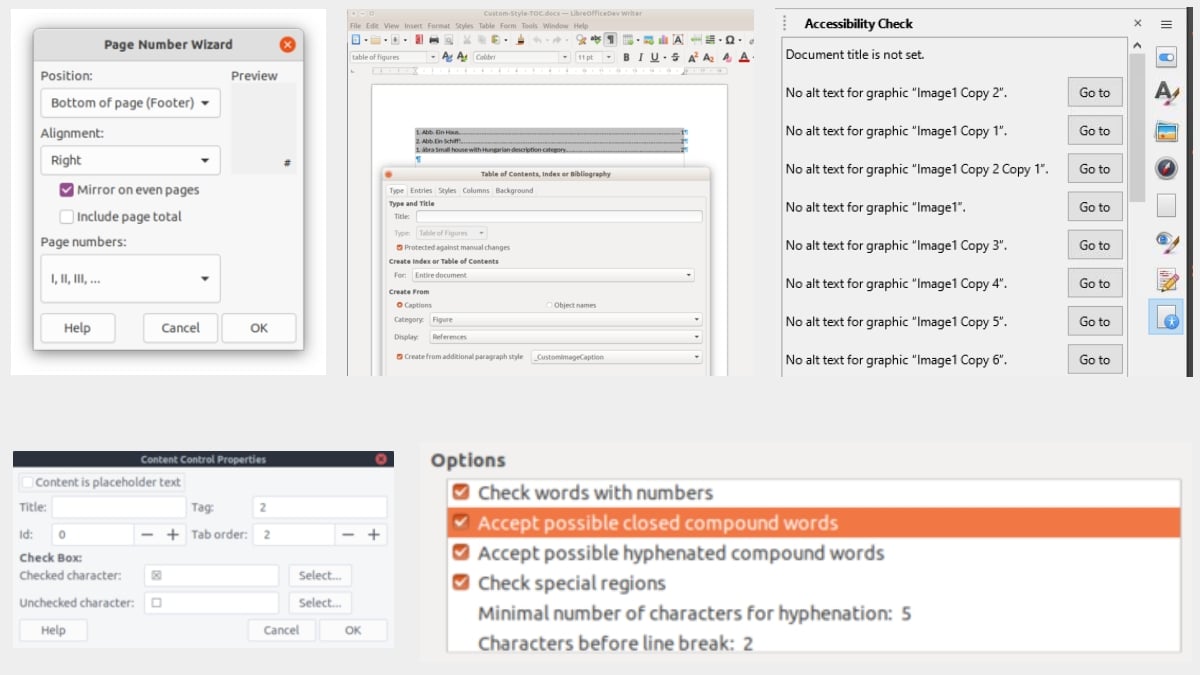1200x675 pixels.
Task: Open the Manage Changes icon in the sidebar
Action: point(1166,280)
